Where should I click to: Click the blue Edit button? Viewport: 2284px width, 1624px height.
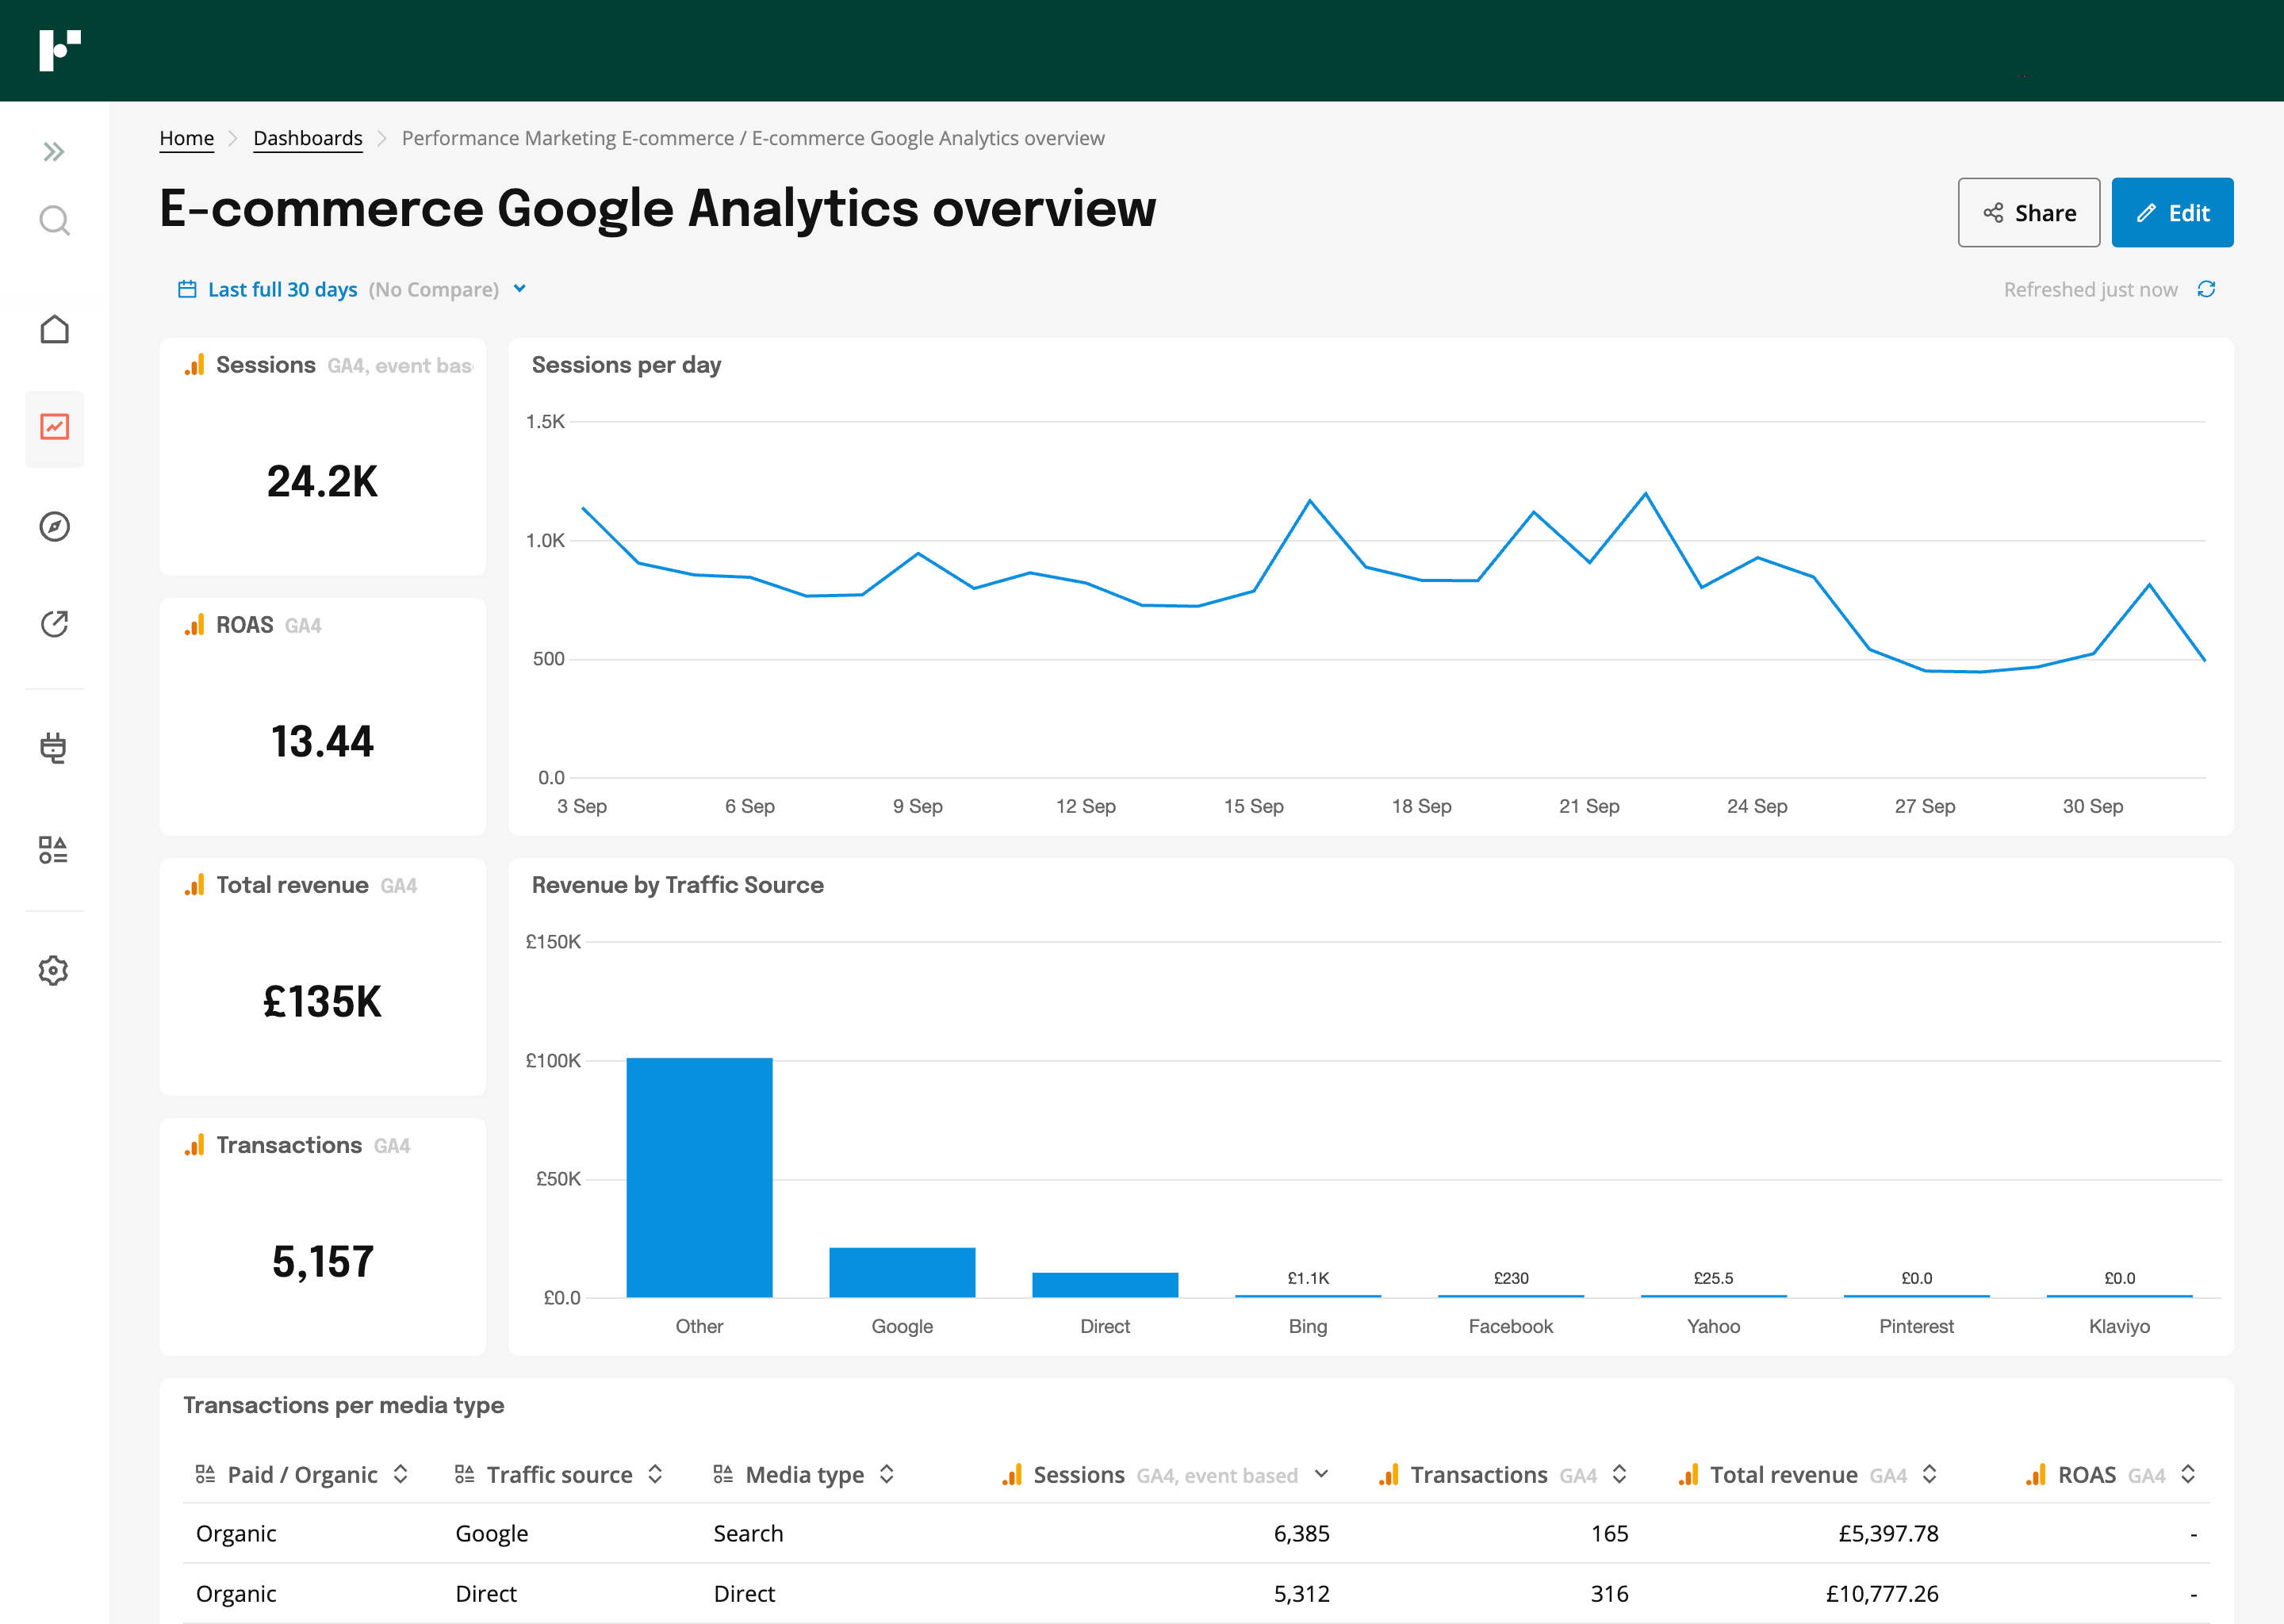pos(2172,212)
